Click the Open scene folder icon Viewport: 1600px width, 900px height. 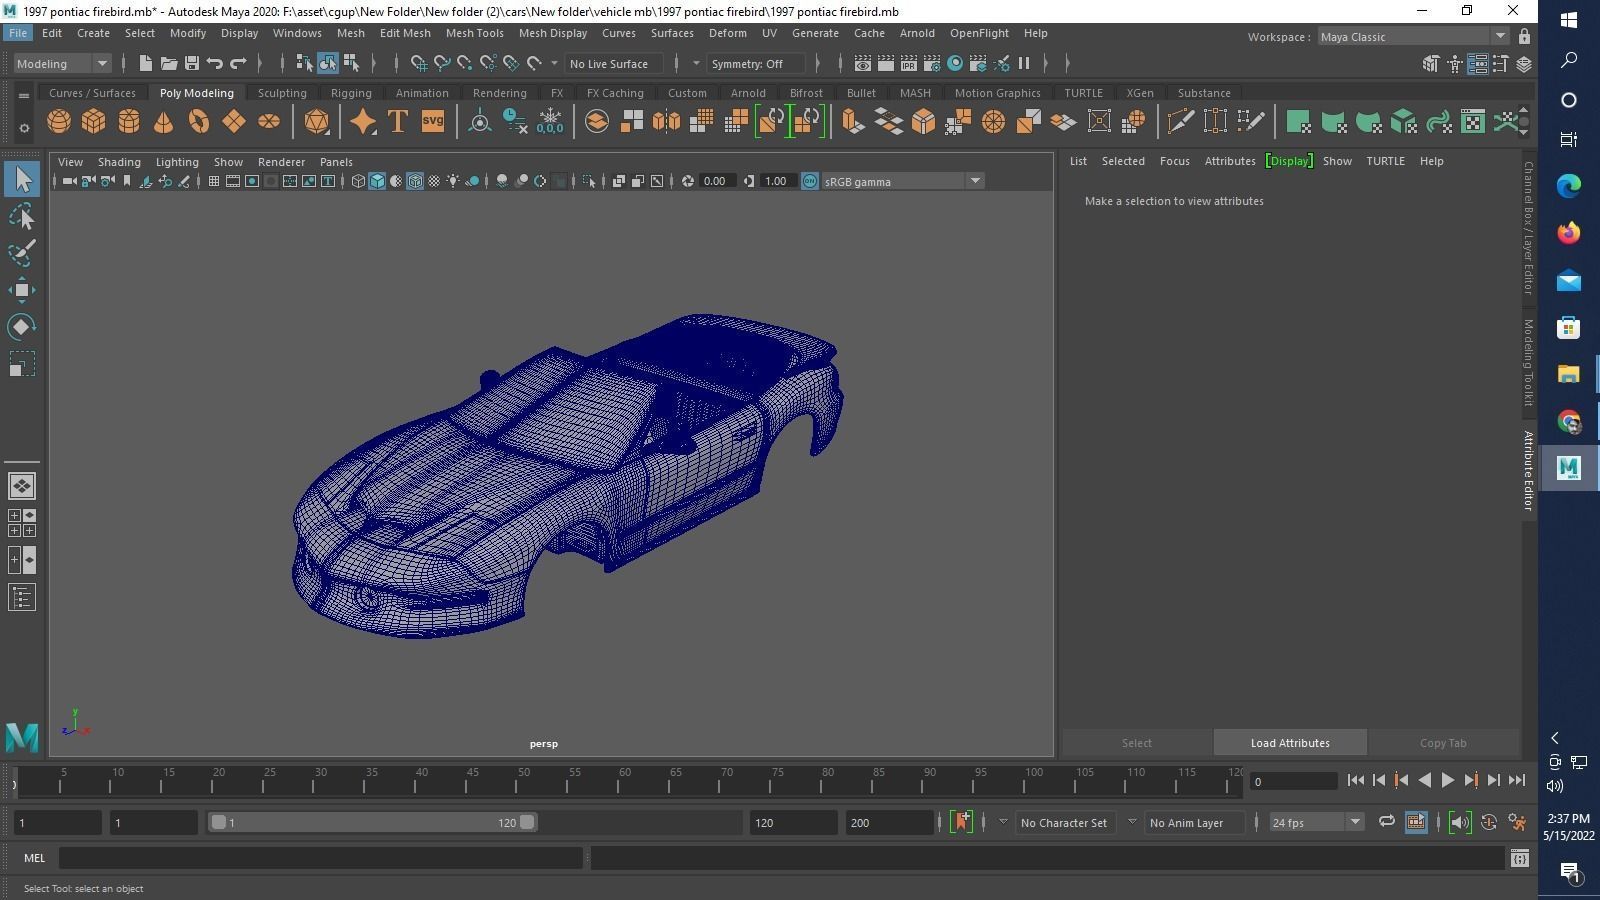169,64
